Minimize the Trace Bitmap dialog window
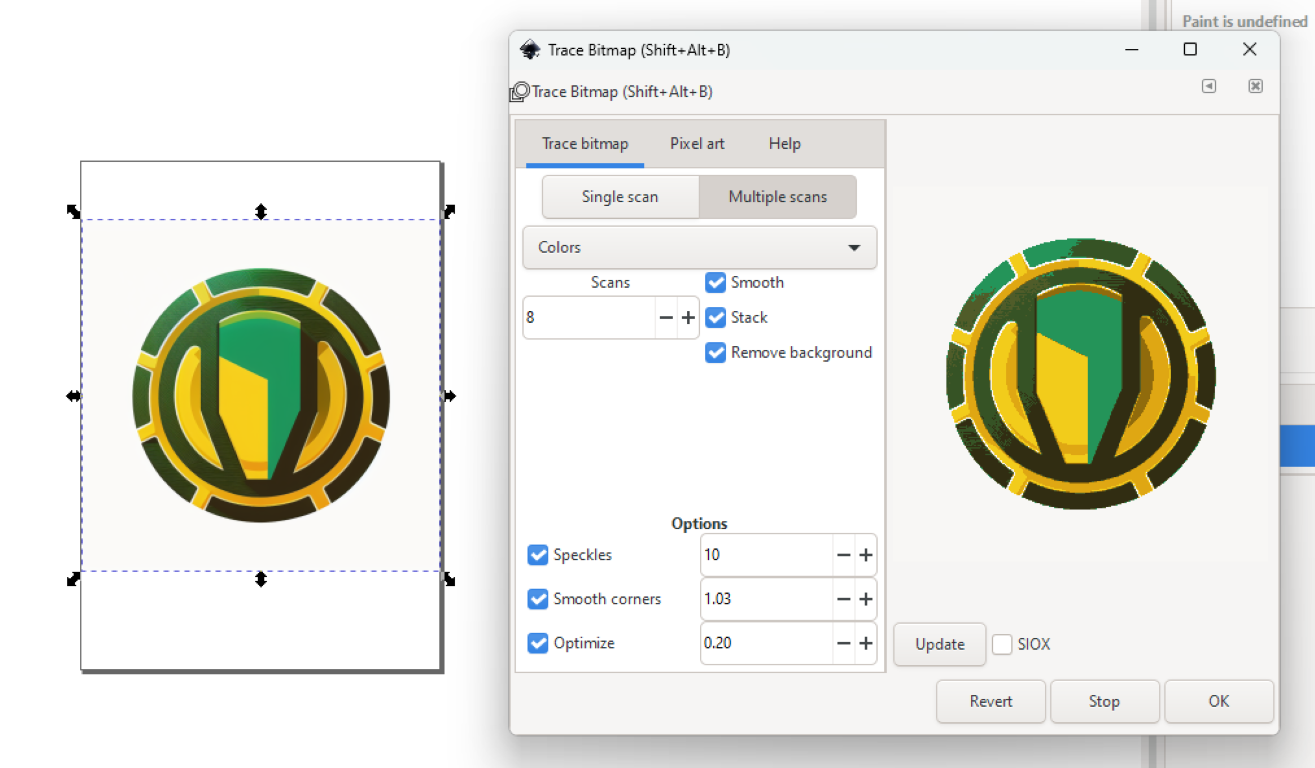This screenshot has height=768, width=1315. (x=1131, y=49)
